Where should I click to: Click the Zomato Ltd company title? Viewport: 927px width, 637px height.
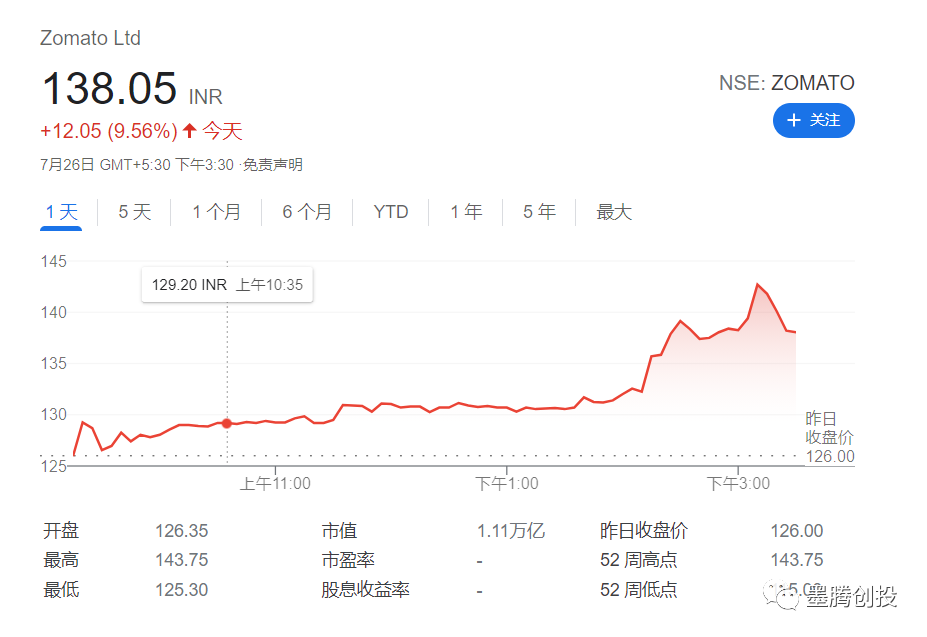pyautogui.click(x=90, y=38)
